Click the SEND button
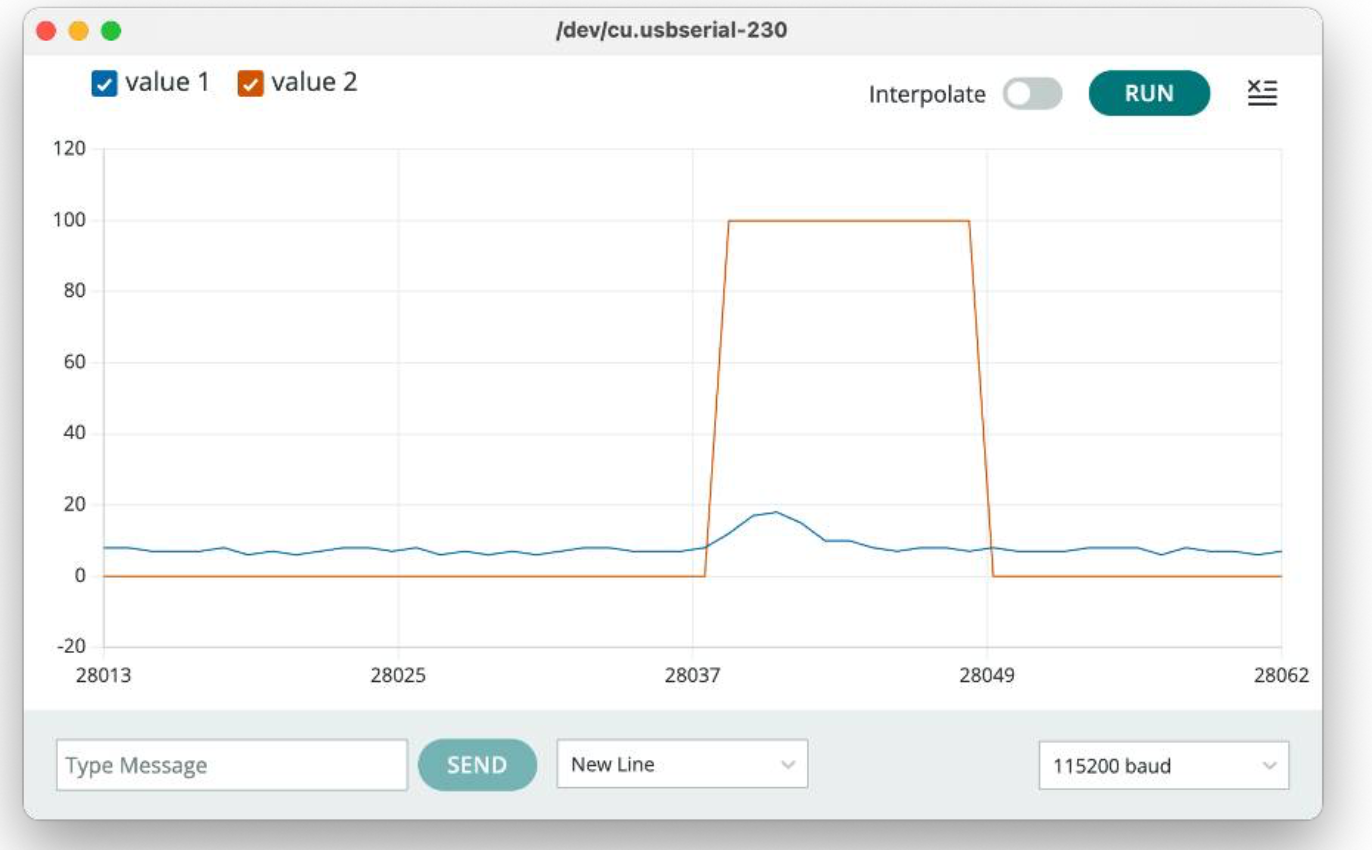1372x850 pixels. (x=477, y=765)
